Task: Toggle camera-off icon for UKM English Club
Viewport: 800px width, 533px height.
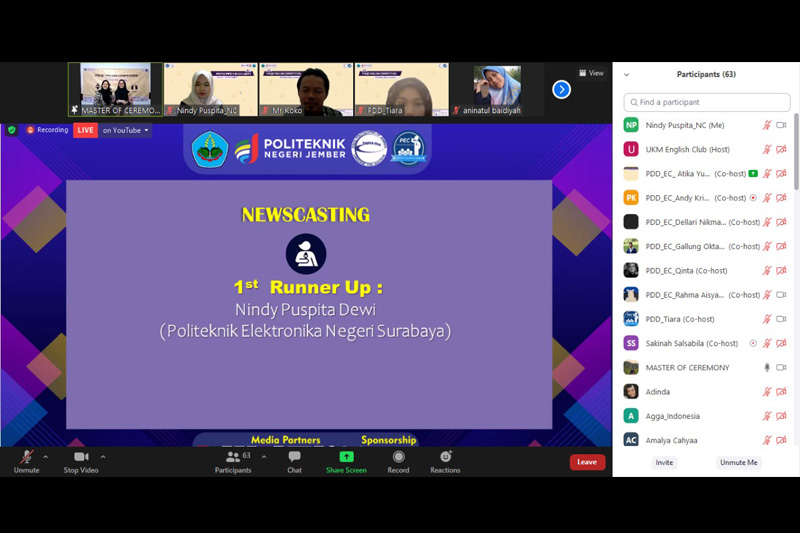Action: coord(781,149)
